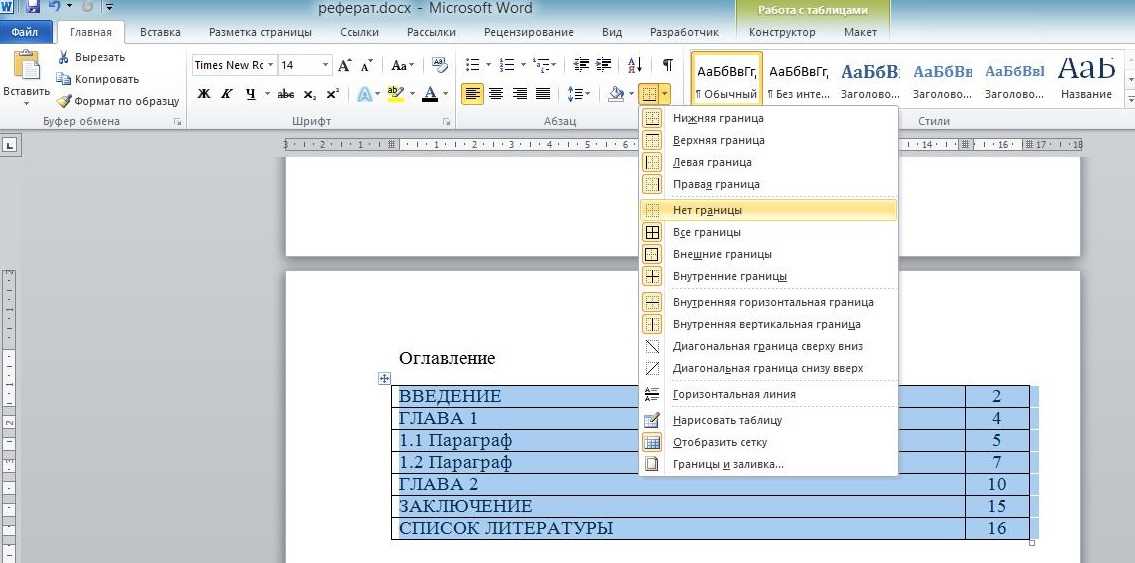Select 'Нет границы' in borders menu
The height and width of the screenshot is (563, 1135).
tap(707, 210)
